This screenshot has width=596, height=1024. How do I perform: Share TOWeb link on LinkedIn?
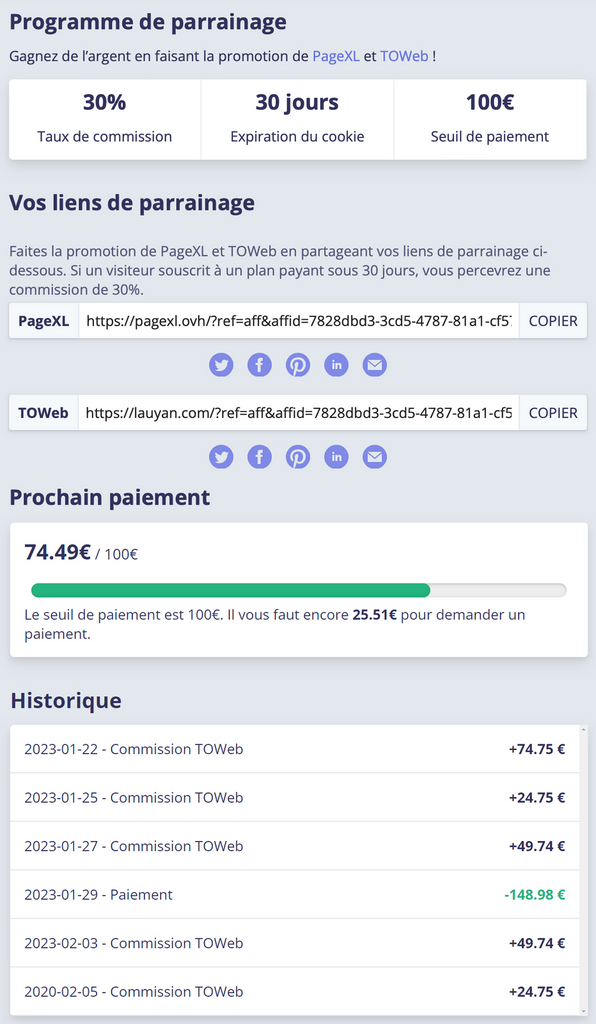336,457
